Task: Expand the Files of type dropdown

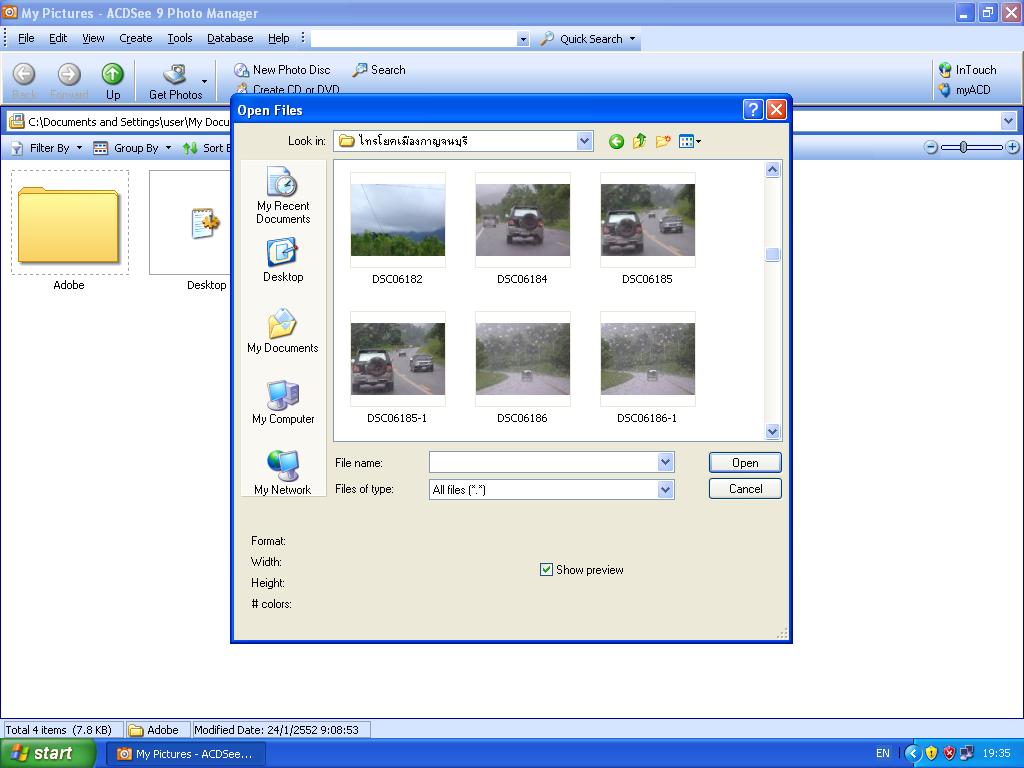Action: [665, 489]
